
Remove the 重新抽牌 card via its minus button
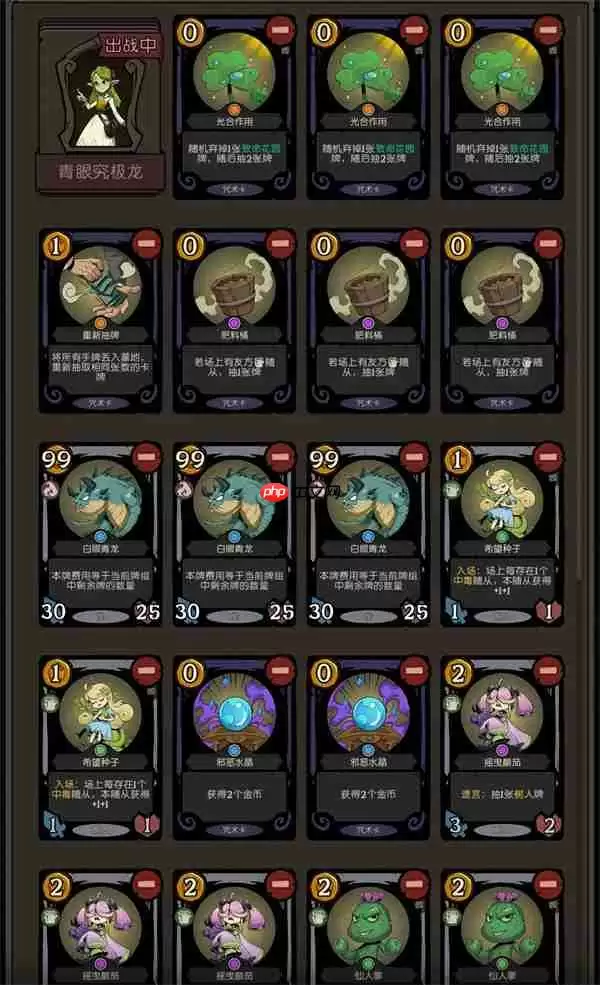[146, 243]
